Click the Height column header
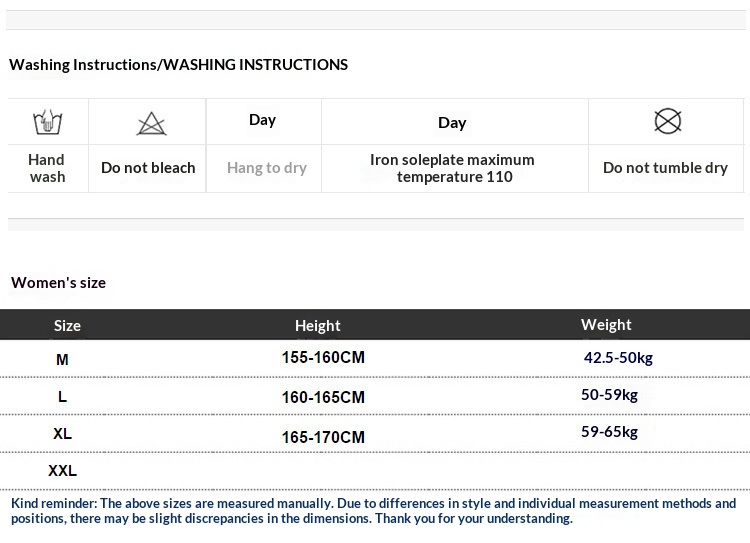This screenshot has height=543, width=750. [x=318, y=325]
